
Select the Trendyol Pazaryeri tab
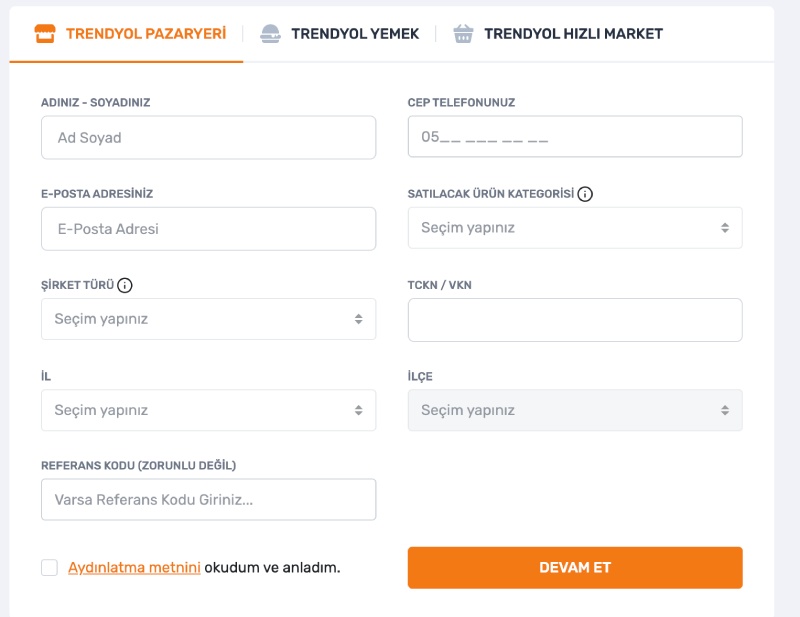click(145, 34)
